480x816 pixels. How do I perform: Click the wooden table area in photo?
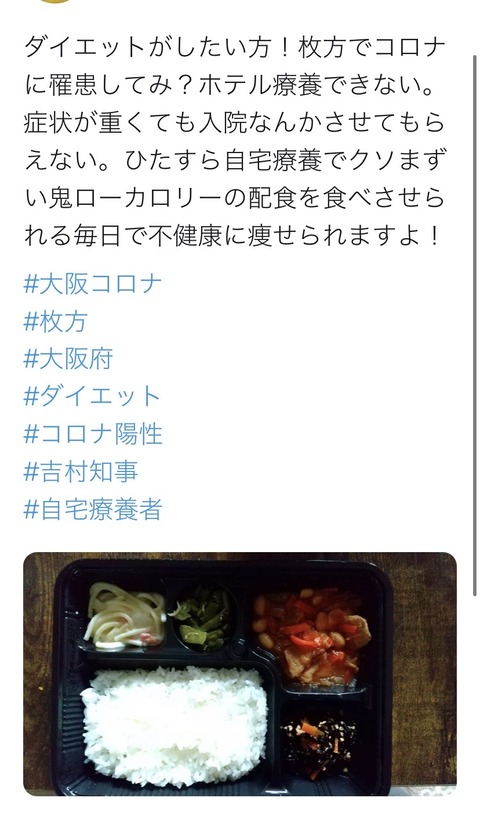click(423, 677)
